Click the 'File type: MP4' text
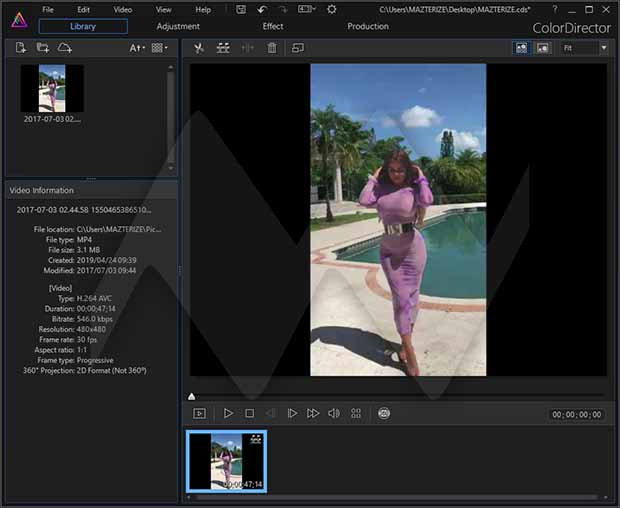Viewport: 620px width, 508px height. 69,240
